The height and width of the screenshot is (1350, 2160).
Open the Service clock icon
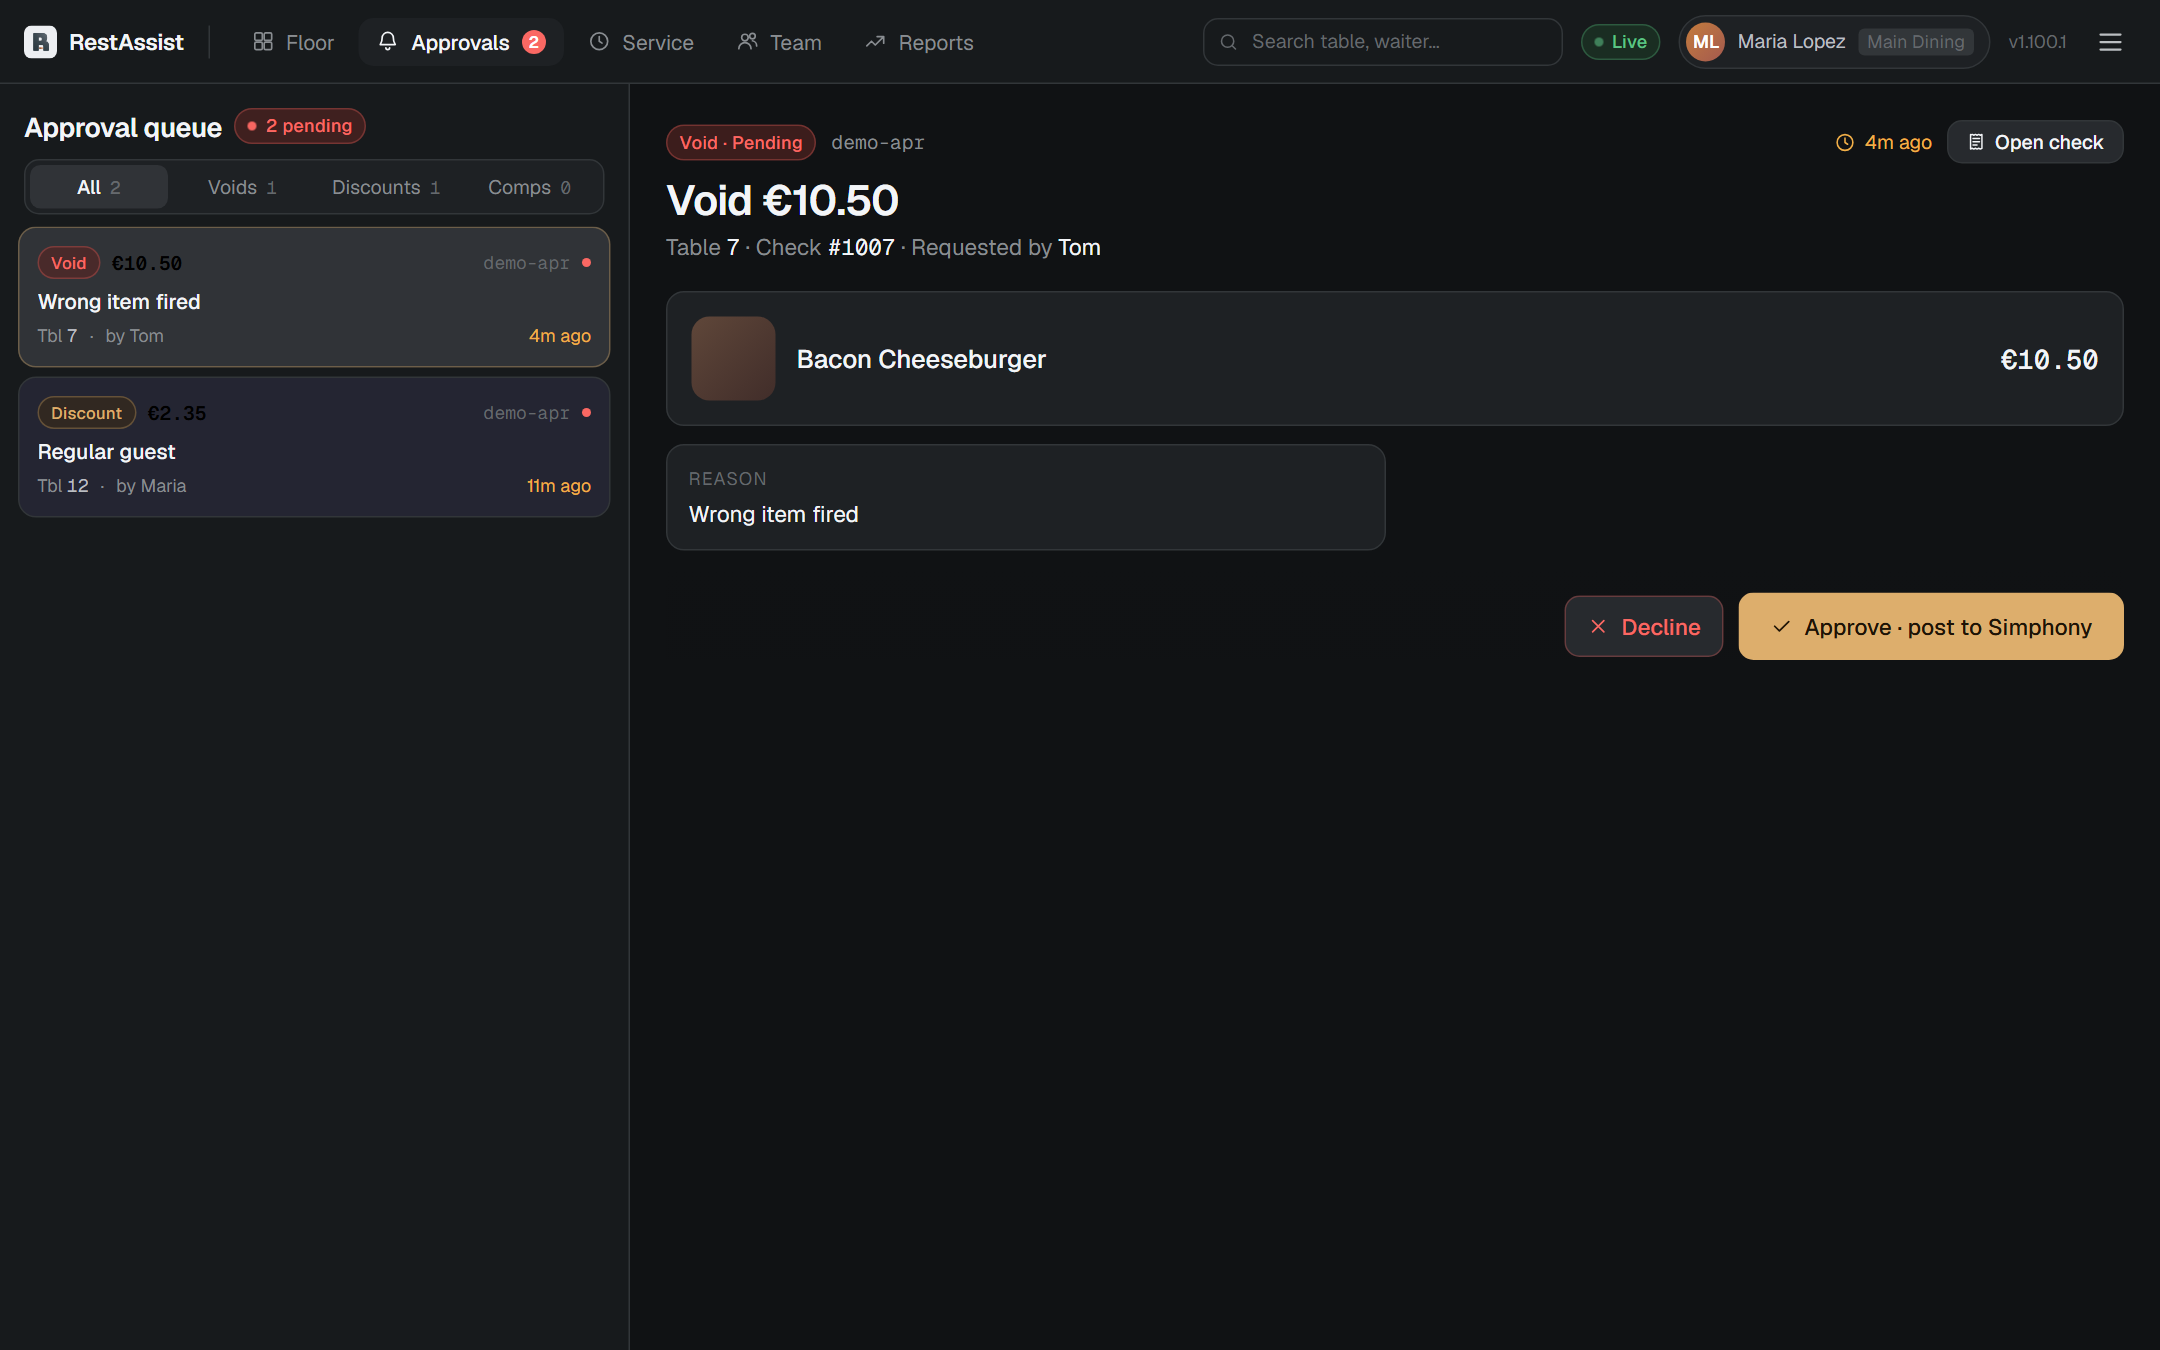[x=599, y=42]
